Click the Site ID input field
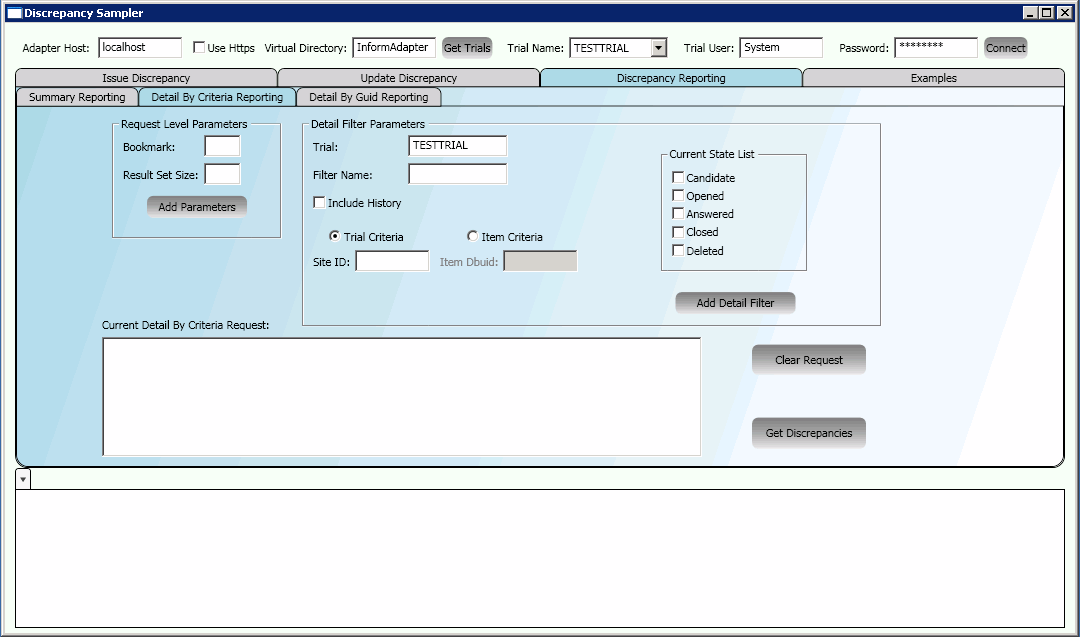 [x=392, y=261]
